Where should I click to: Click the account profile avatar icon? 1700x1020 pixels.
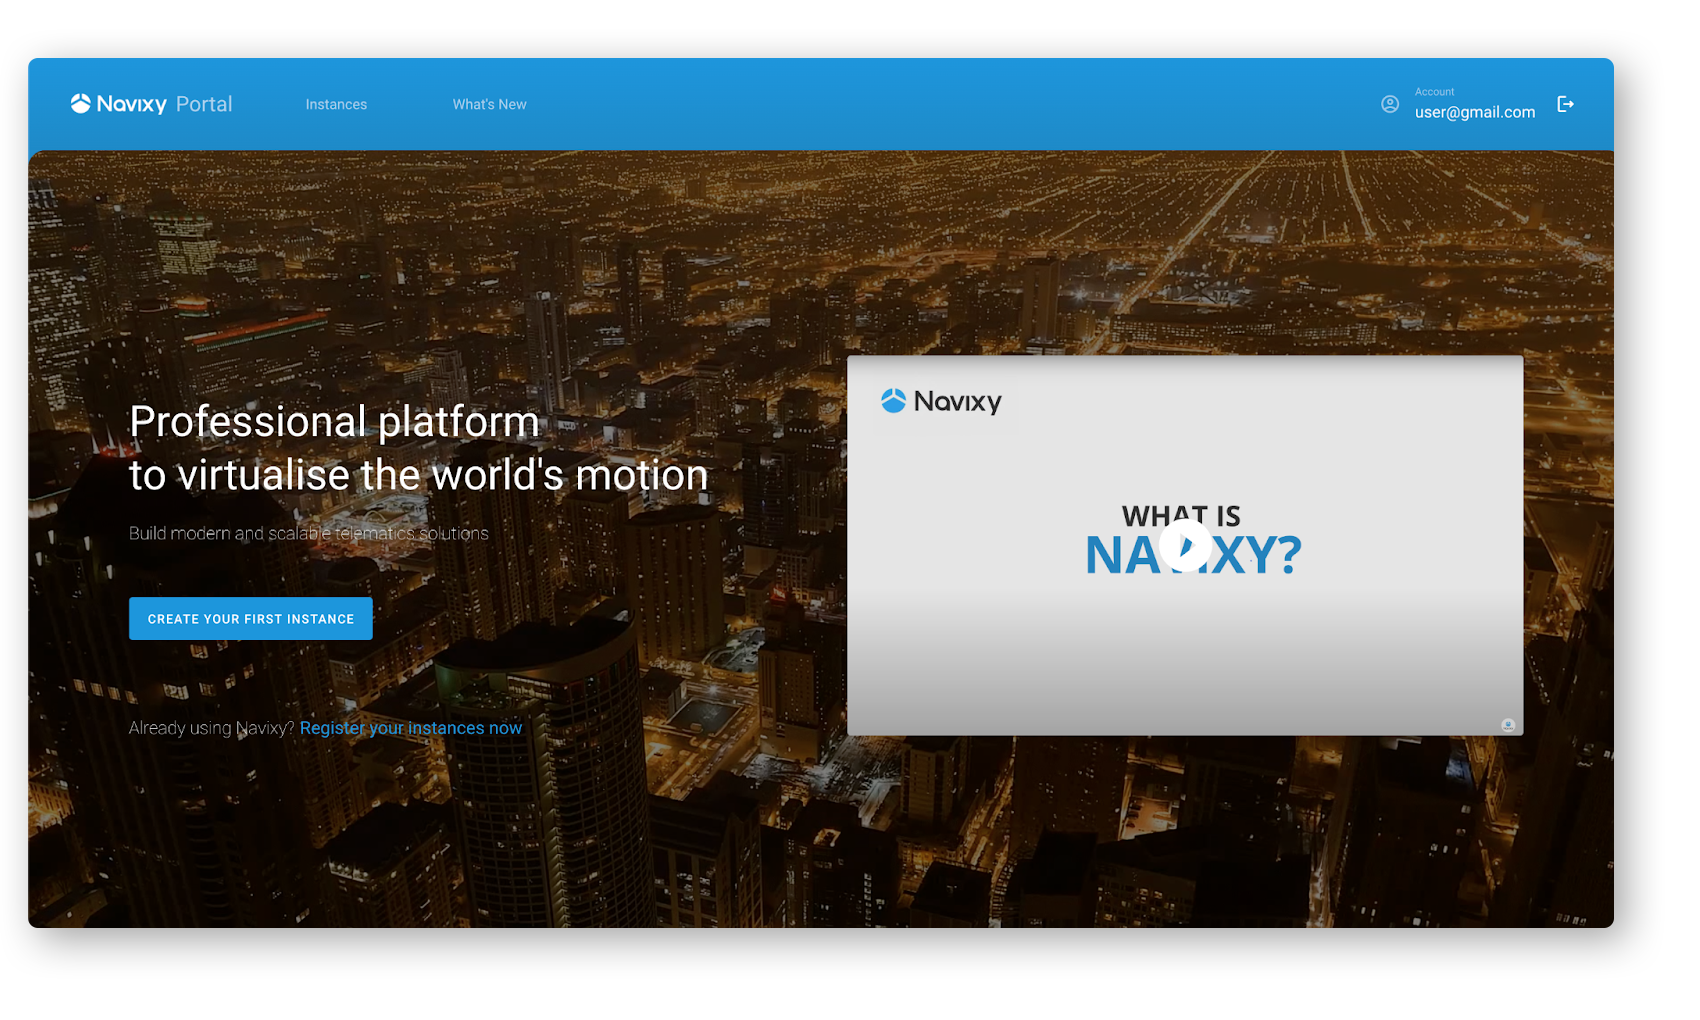point(1390,104)
